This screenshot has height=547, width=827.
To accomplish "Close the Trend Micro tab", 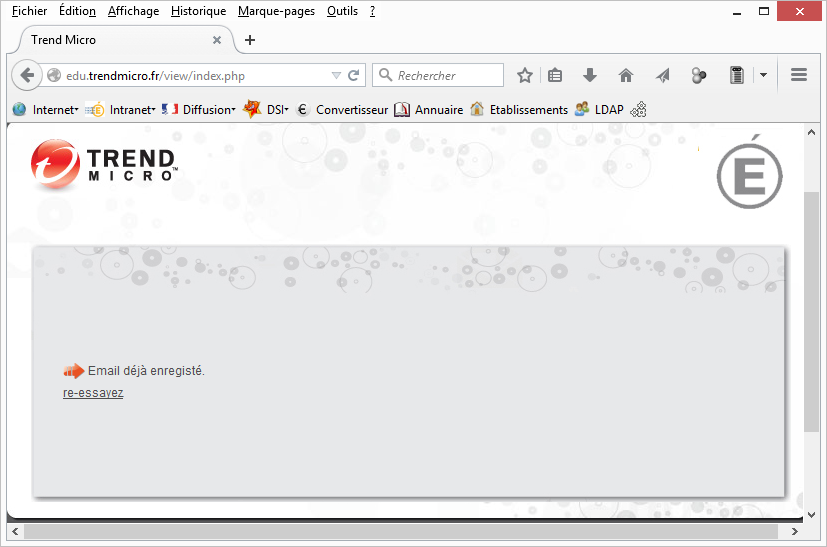I will tap(218, 40).
